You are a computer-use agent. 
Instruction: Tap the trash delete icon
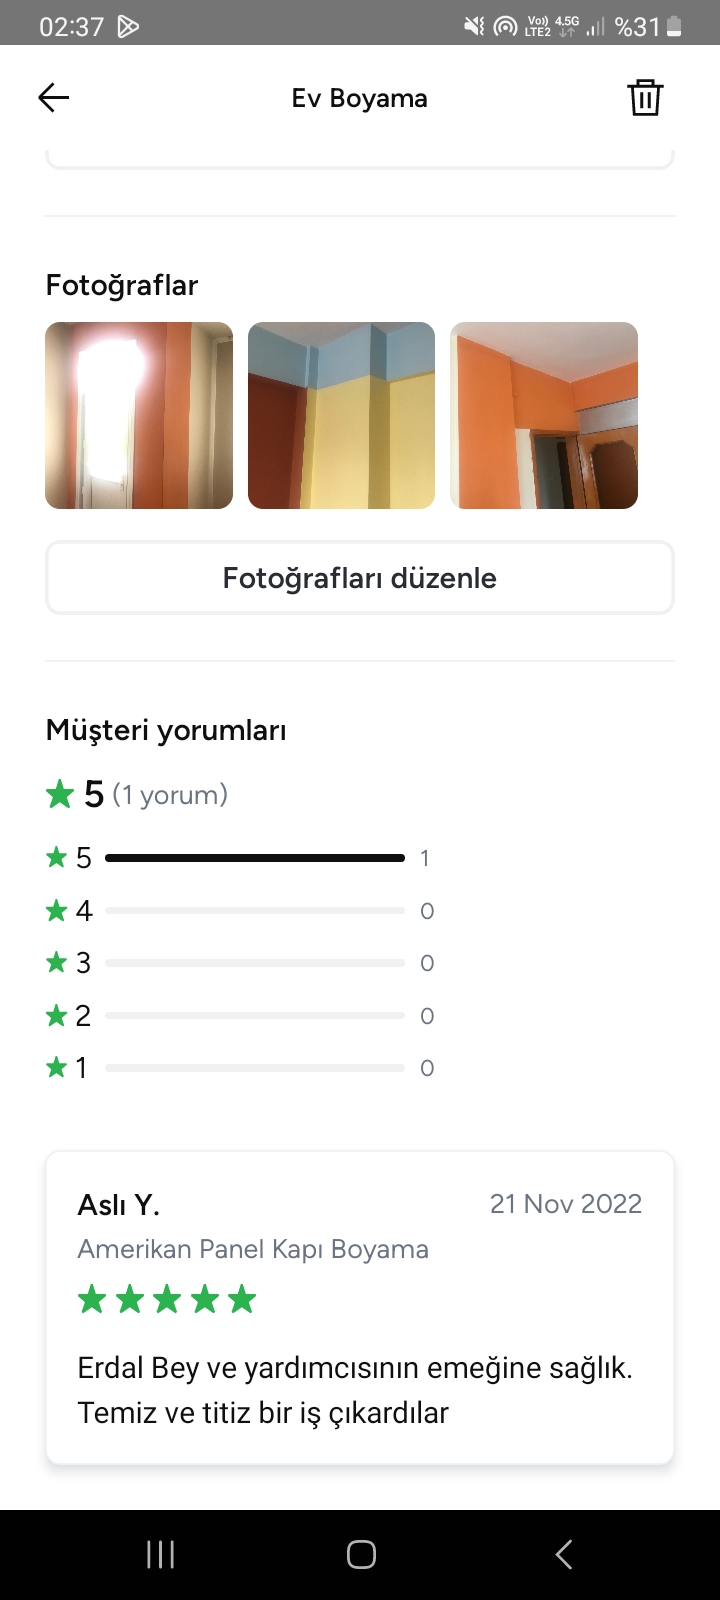click(x=645, y=98)
